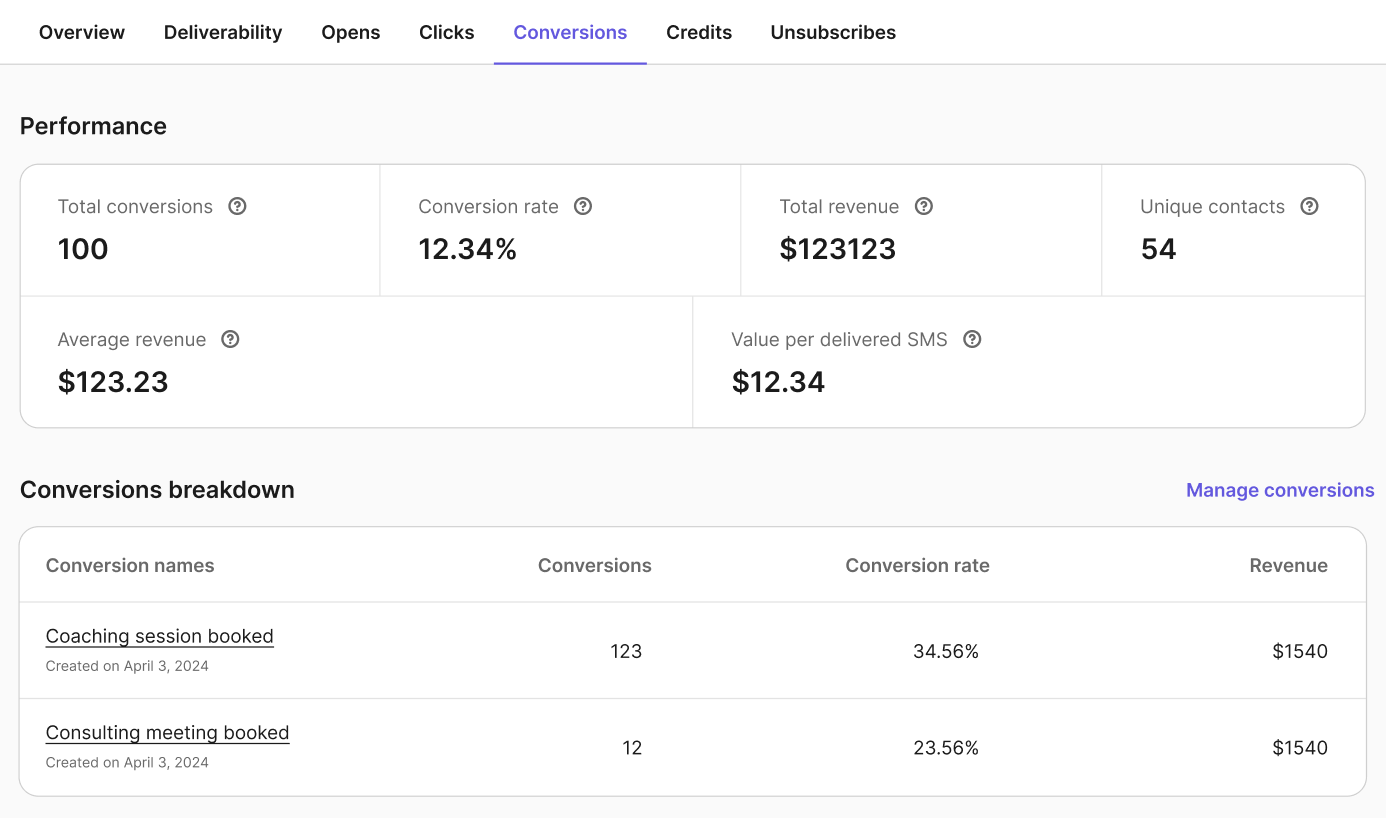The height and width of the screenshot is (818, 1386).
Task: Open the Deliverability tab
Action: point(222,31)
